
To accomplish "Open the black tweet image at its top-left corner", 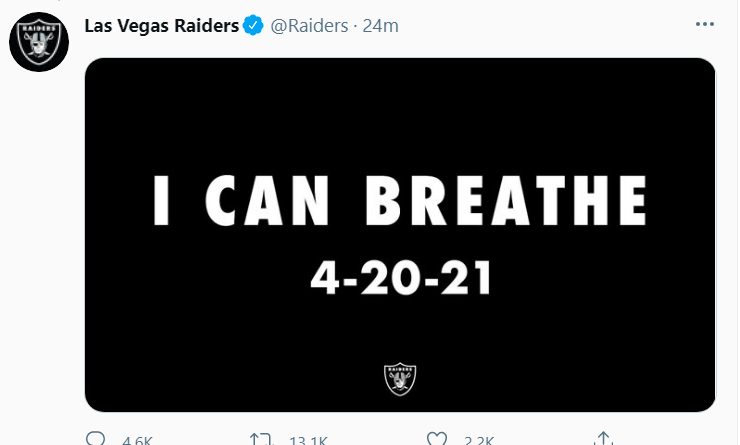I will [100, 72].
